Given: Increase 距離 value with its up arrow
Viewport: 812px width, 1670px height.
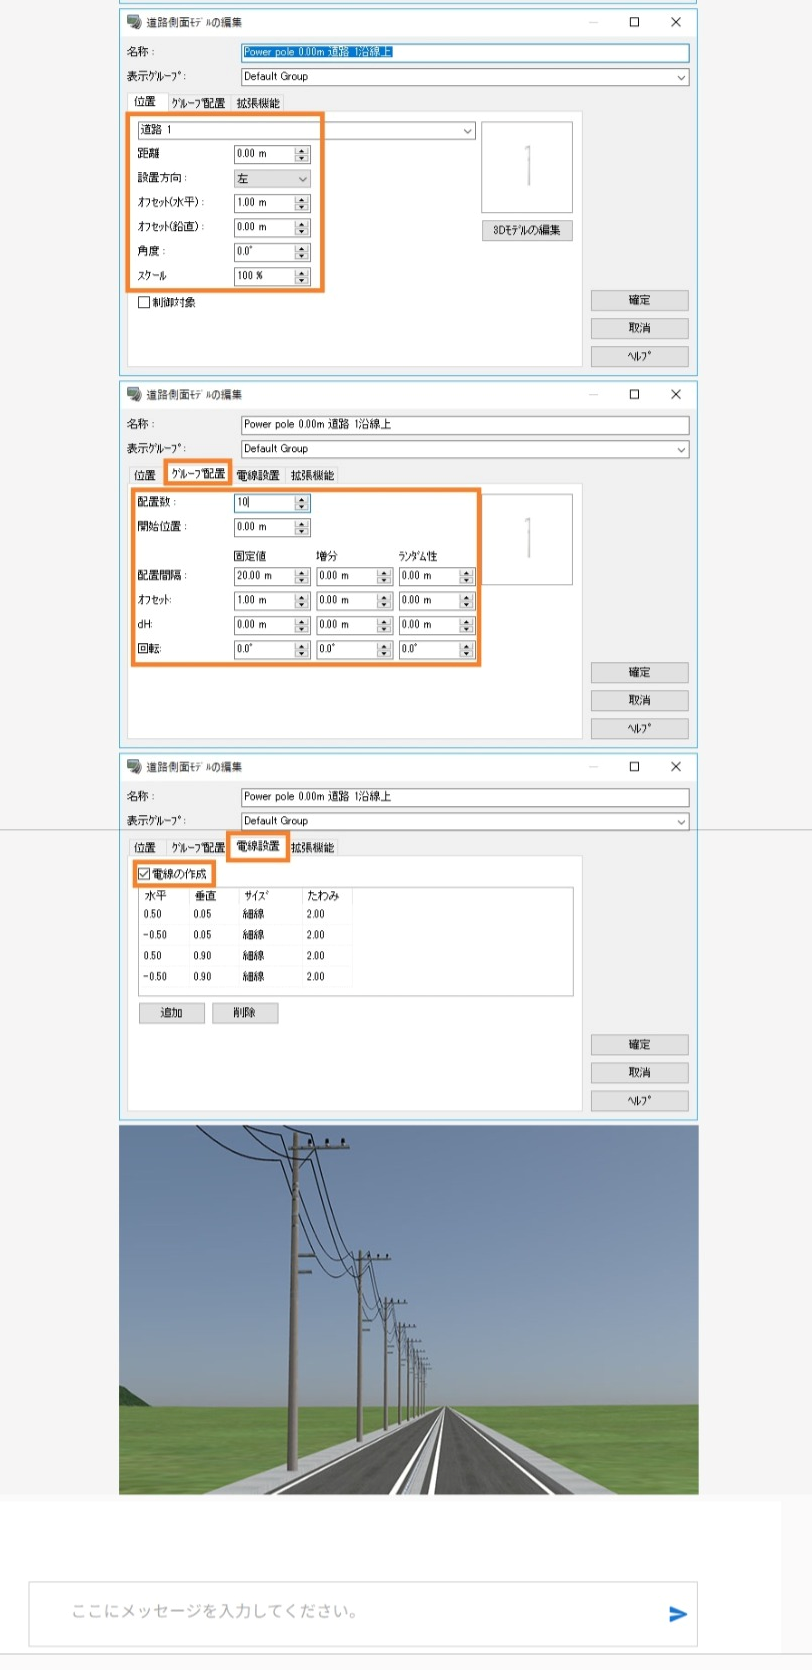Looking at the screenshot, I should coord(302,151).
